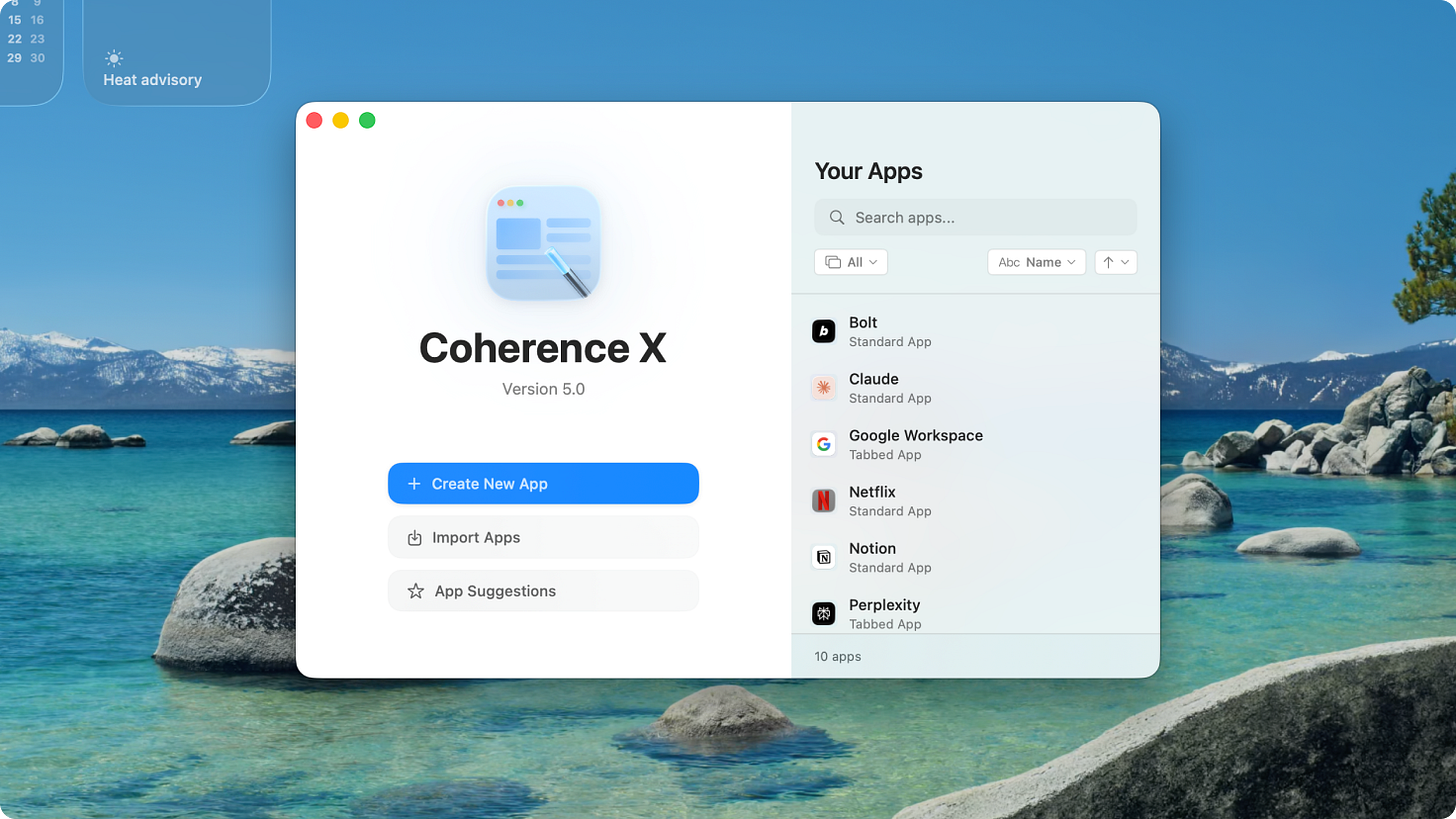The image size is (1456, 819).
Task: Click the sun icon in weather widget
Action: point(114,58)
